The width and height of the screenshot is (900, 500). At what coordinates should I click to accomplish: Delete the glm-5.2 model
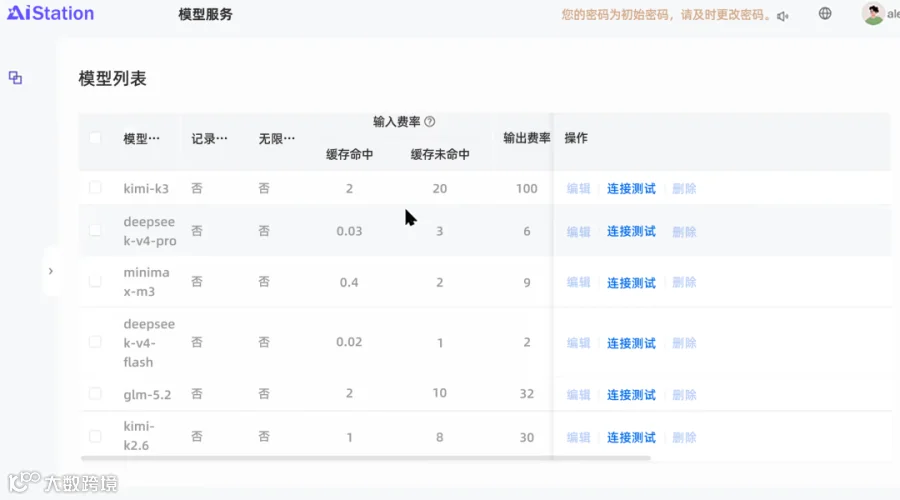tap(684, 394)
